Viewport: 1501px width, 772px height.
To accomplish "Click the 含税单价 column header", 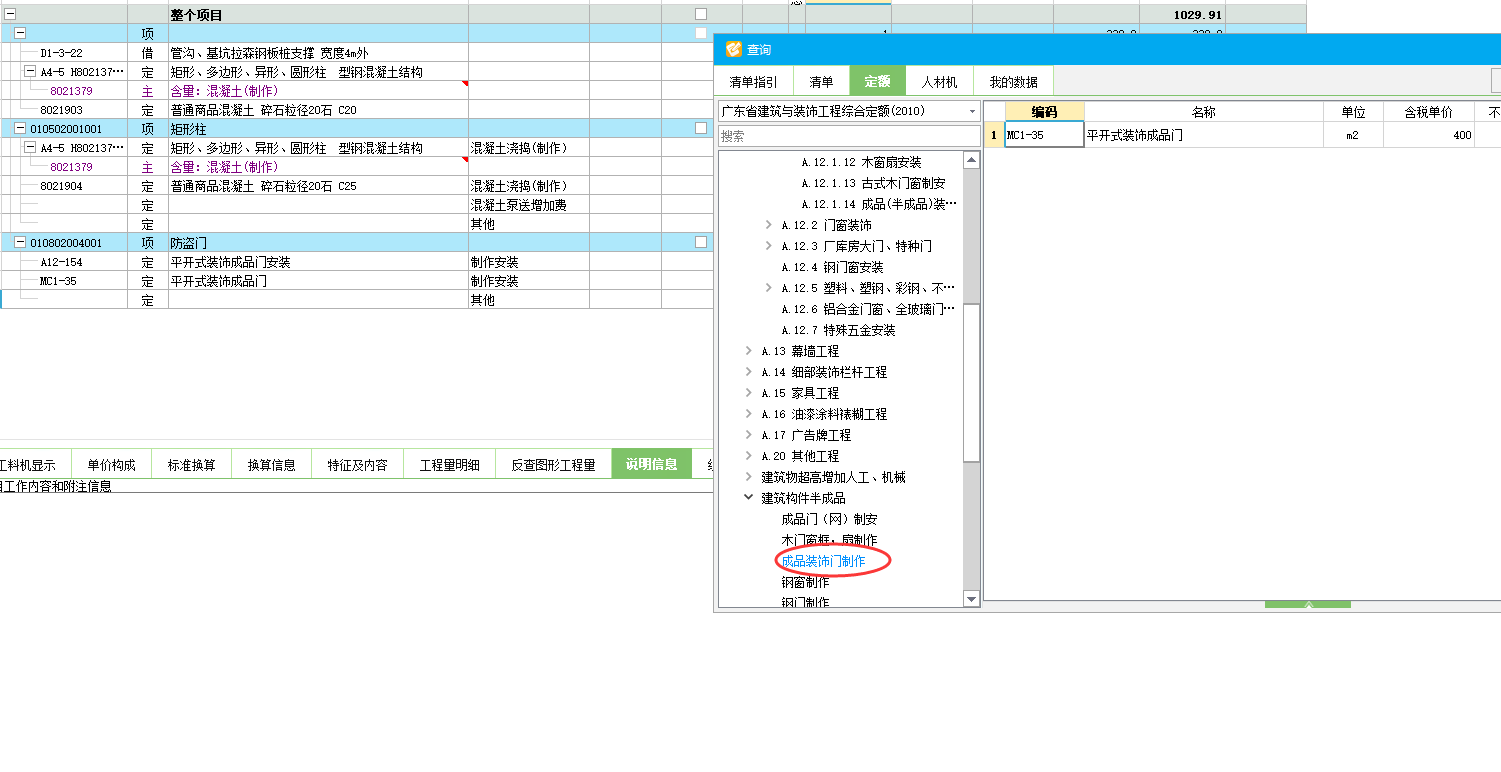I will (1429, 112).
